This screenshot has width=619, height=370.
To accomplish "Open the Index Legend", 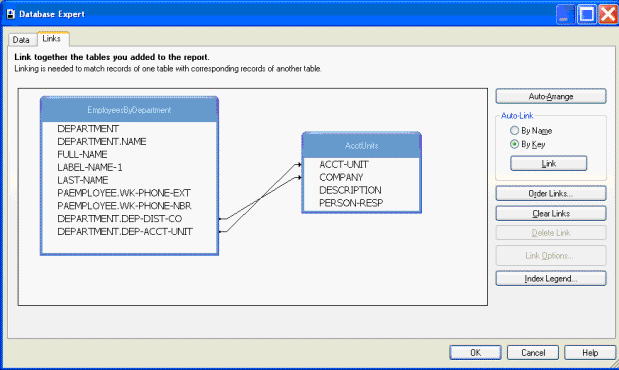I will 551,278.
